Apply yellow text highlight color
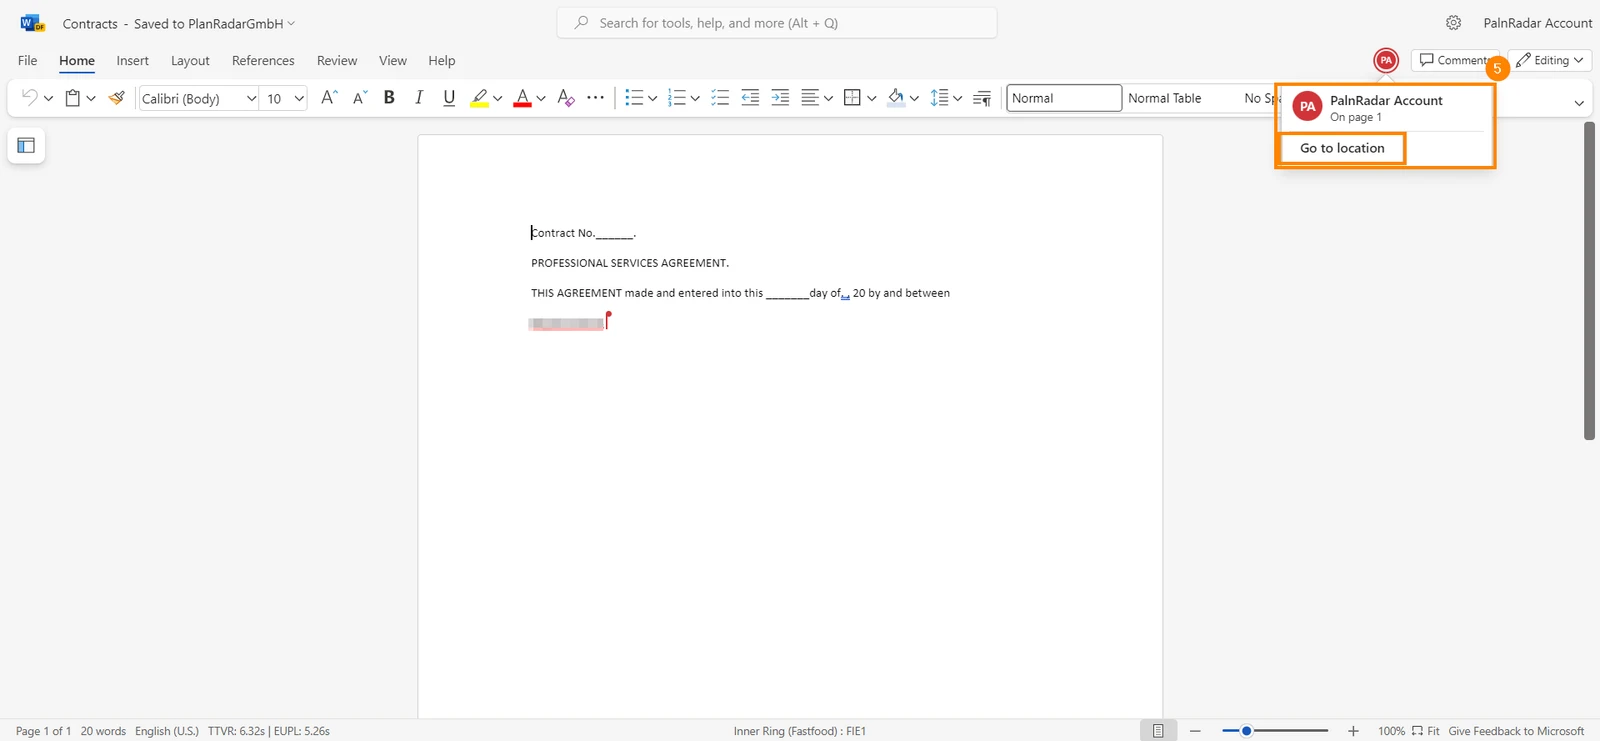This screenshot has height=741, width=1600. [x=480, y=98]
